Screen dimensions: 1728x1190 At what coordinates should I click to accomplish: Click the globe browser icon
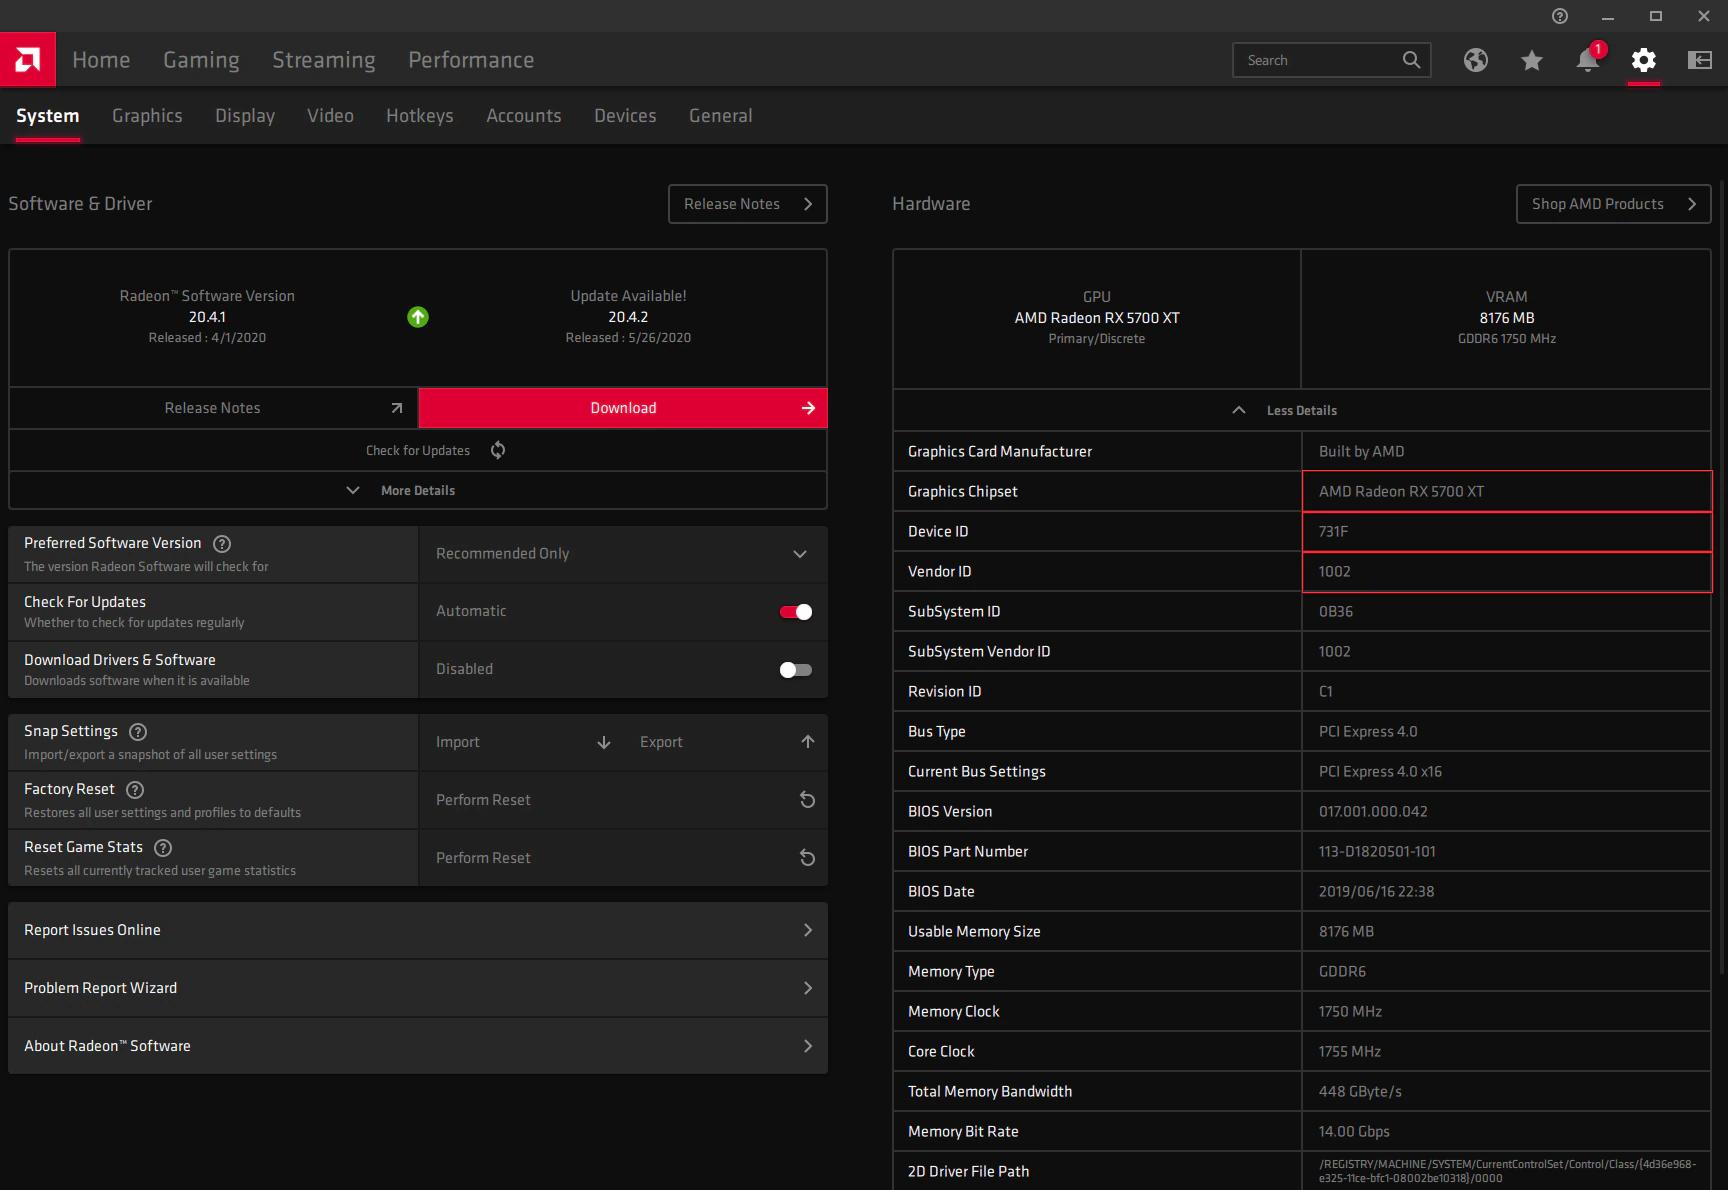(1475, 60)
